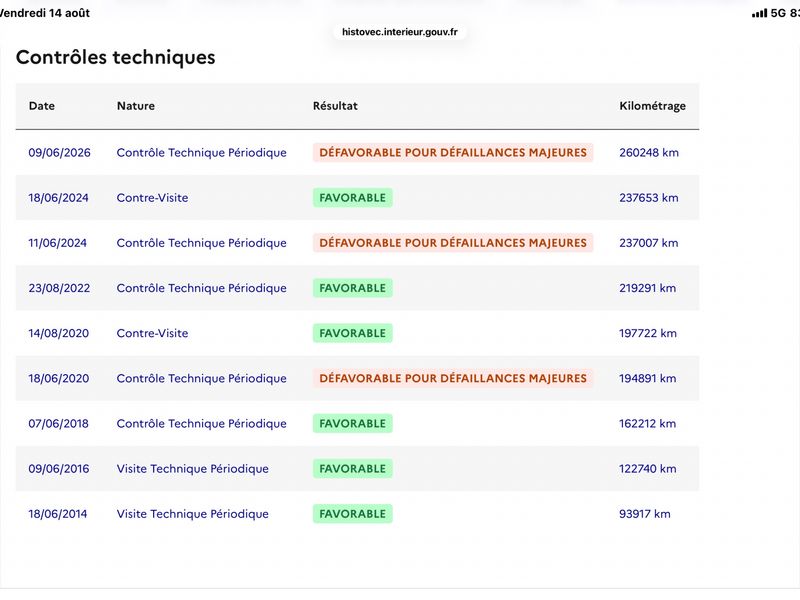The width and height of the screenshot is (800, 600).
Task: Open the 18/06/2024 Contre-Visite entry
Action: [x=152, y=197]
